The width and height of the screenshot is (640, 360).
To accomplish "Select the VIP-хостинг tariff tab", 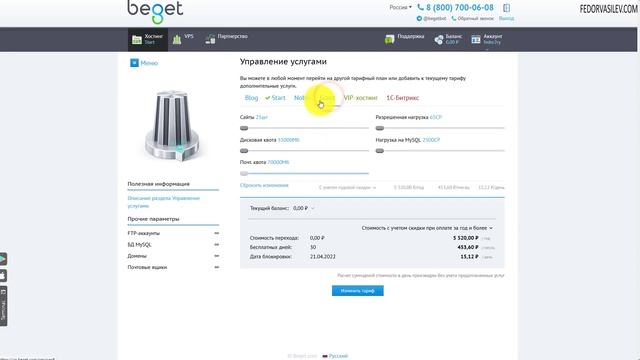I will click(360, 98).
